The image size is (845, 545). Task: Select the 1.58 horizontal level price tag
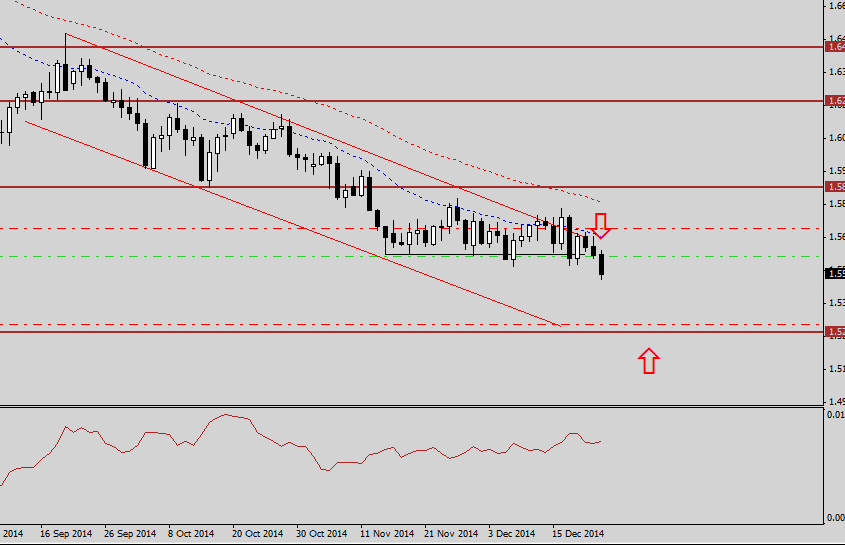coord(834,186)
